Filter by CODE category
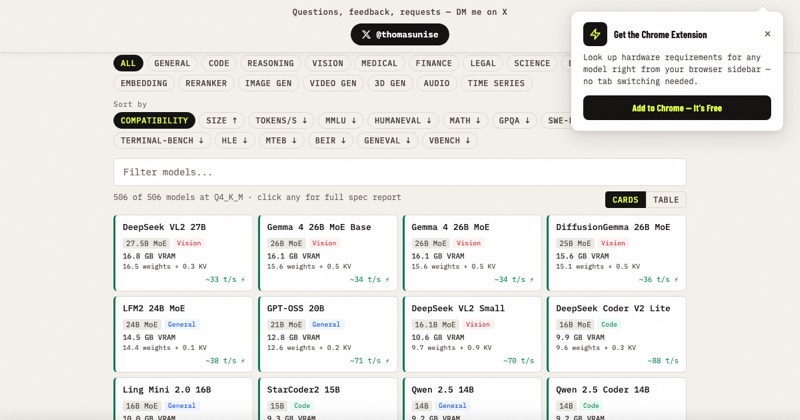Viewport: 800px width, 420px height. tap(218, 63)
